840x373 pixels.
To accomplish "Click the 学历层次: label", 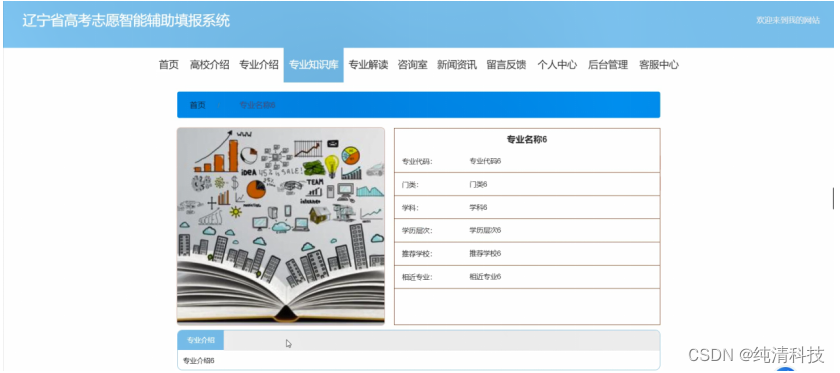I will click(417, 231).
